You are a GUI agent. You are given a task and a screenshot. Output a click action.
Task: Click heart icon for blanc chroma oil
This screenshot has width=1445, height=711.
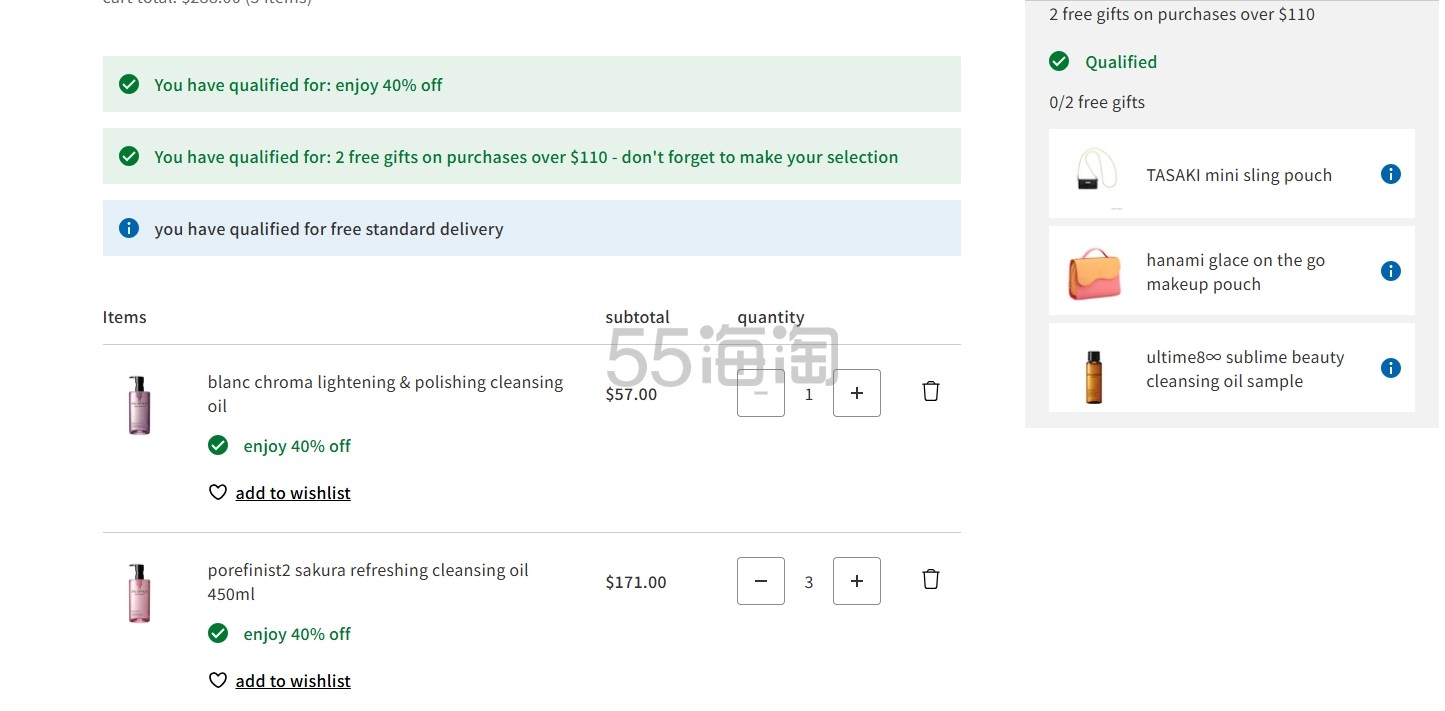tap(217, 492)
